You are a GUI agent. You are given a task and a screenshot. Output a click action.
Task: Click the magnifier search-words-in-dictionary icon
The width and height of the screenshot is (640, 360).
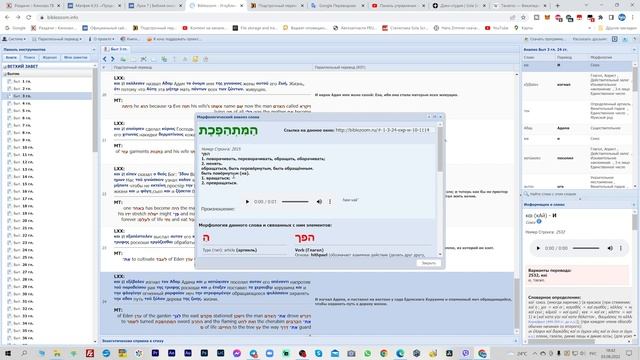[527, 194]
